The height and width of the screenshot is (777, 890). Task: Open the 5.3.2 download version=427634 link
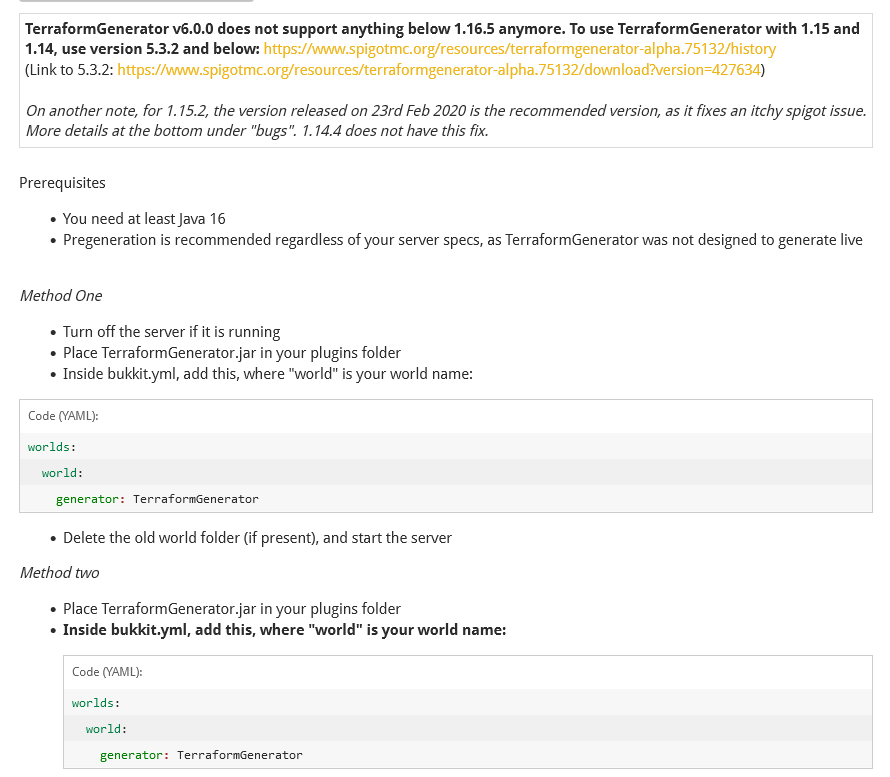[x=439, y=70]
